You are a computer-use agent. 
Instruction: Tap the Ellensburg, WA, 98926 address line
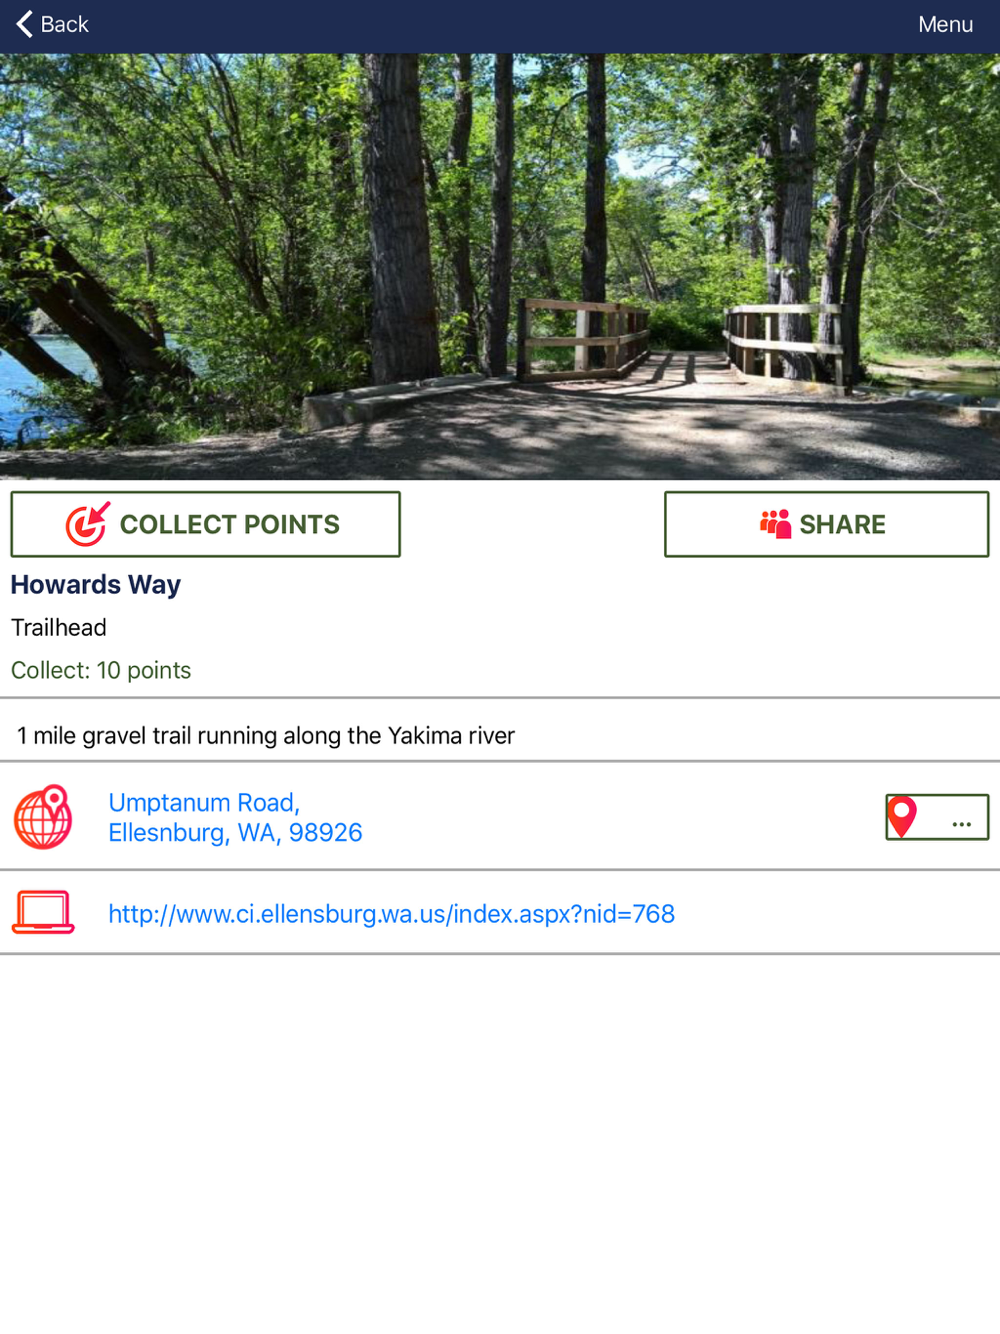click(x=235, y=832)
